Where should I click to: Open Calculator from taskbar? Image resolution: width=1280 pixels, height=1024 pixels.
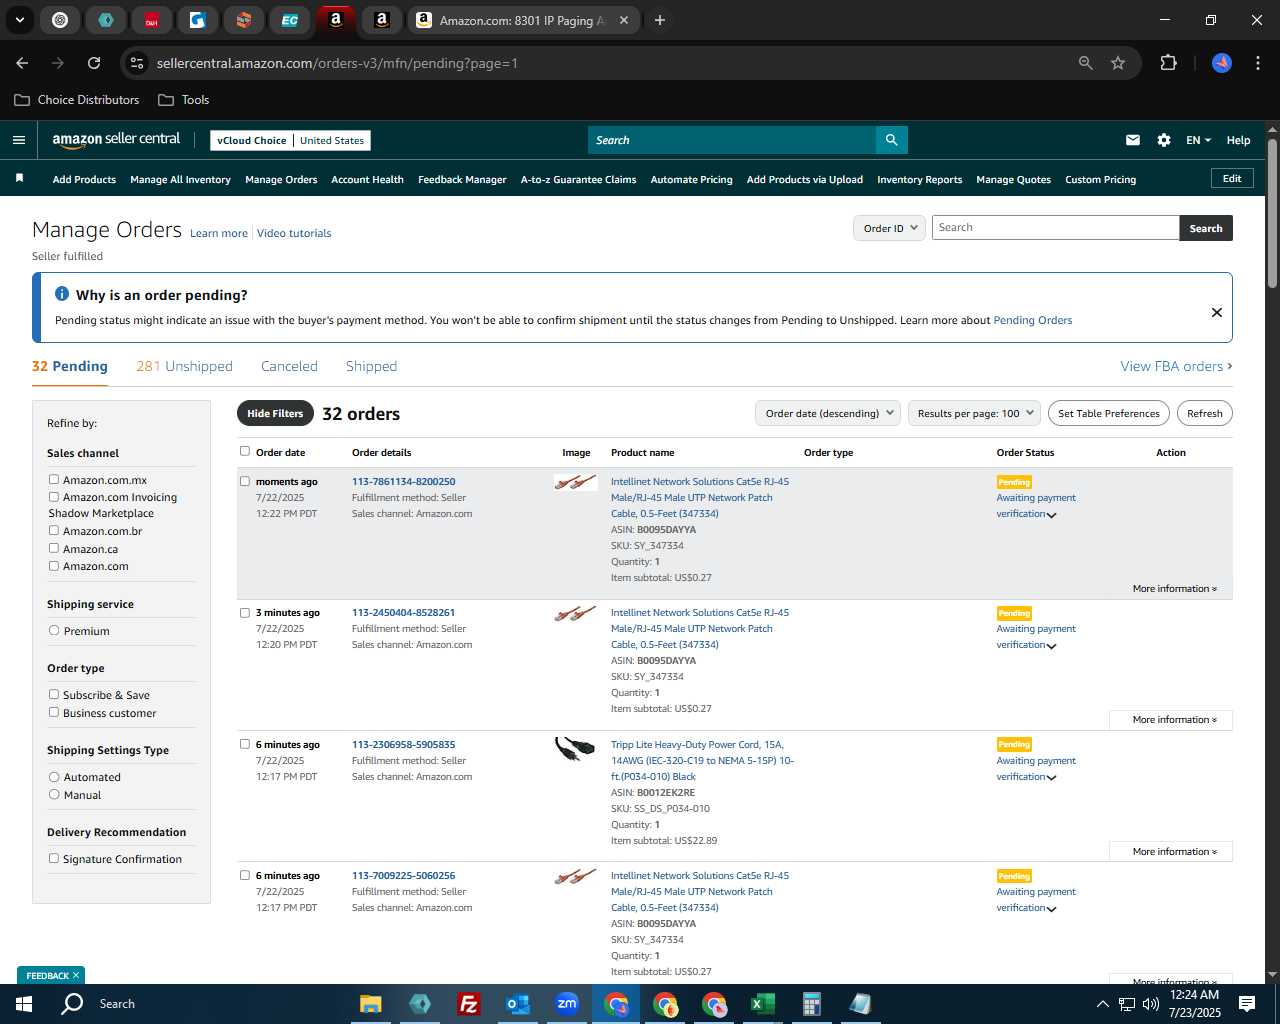(x=811, y=1004)
